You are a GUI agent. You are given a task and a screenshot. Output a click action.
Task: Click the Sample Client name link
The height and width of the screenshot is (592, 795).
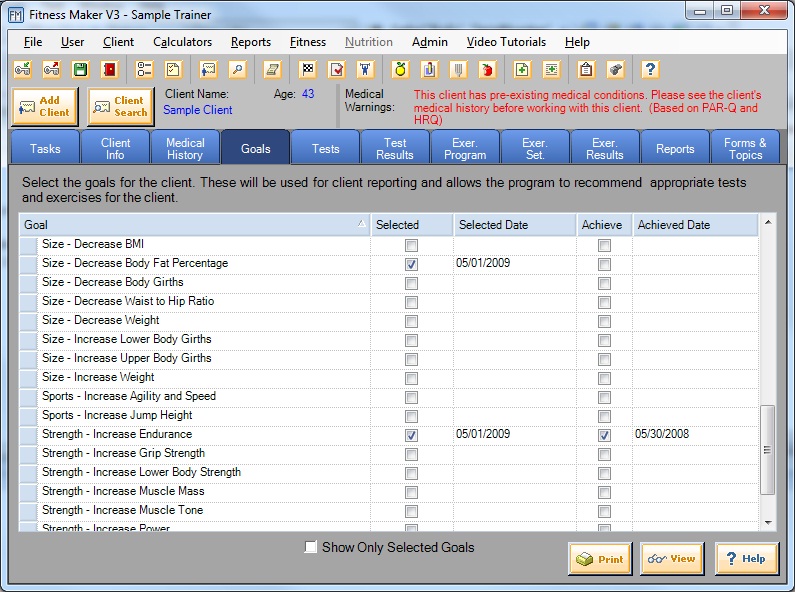[197, 109]
